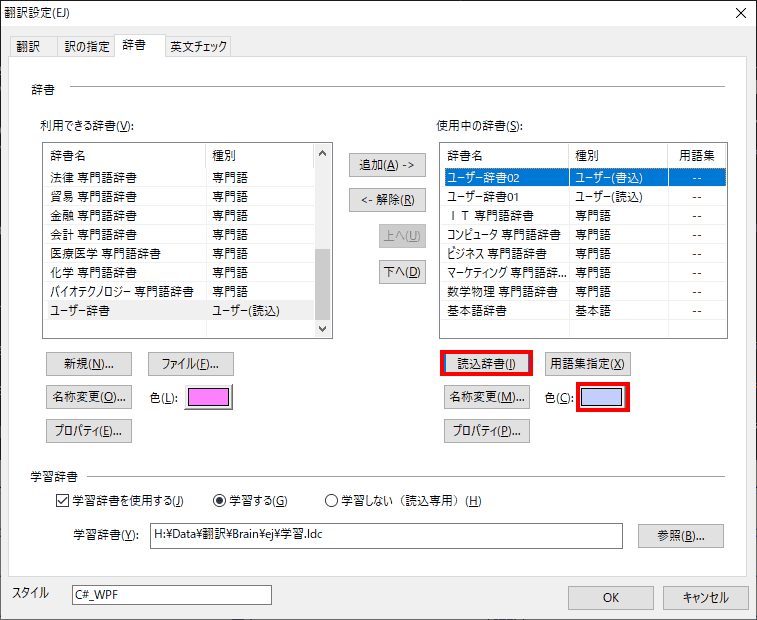Image resolution: width=757 pixels, height=620 pixels.
Task: Open プロパティ(E)... for available dictionary
Action: tap(89, 431)
